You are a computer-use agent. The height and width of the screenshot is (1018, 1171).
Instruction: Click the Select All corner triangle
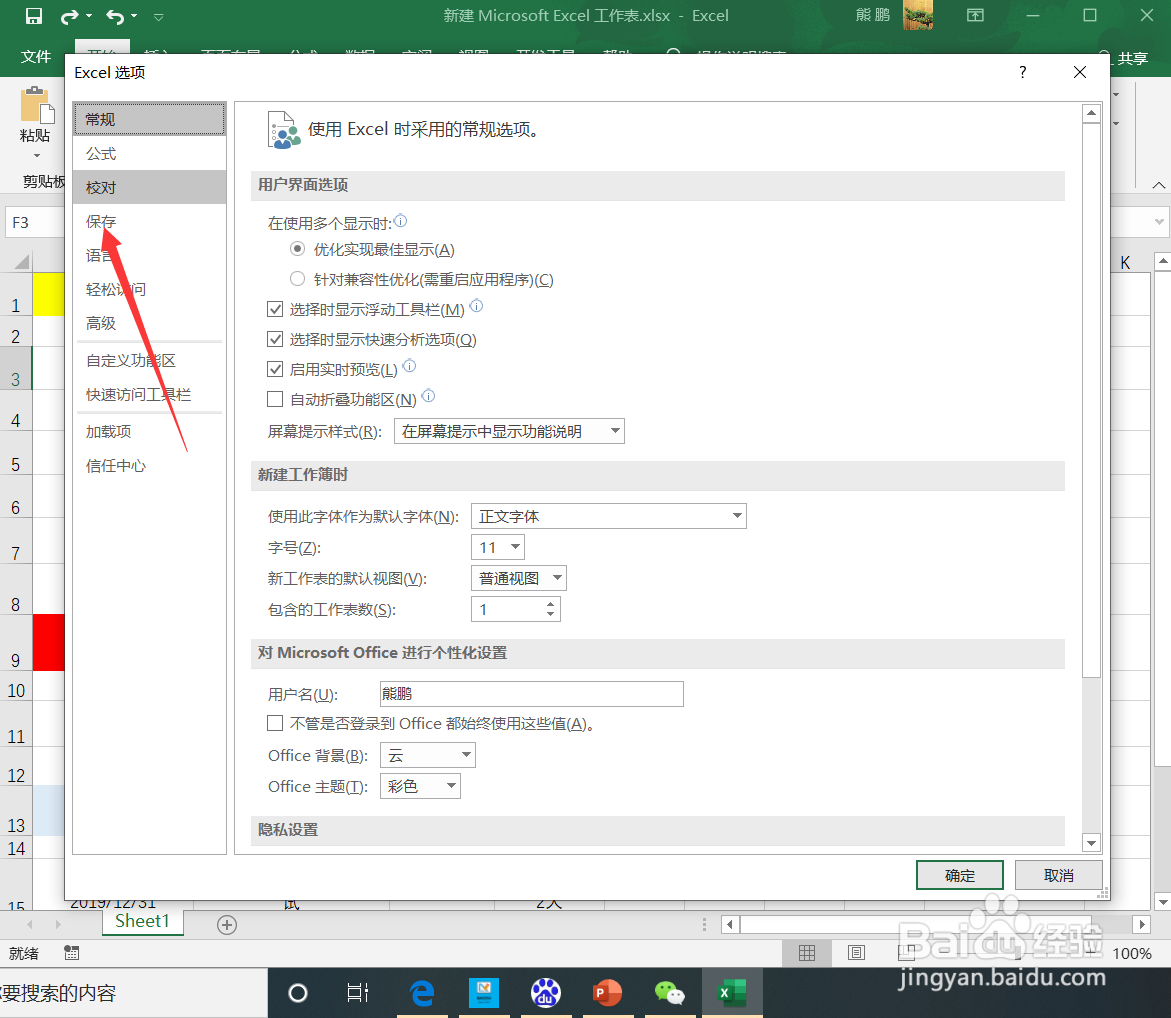pos(22,261)
